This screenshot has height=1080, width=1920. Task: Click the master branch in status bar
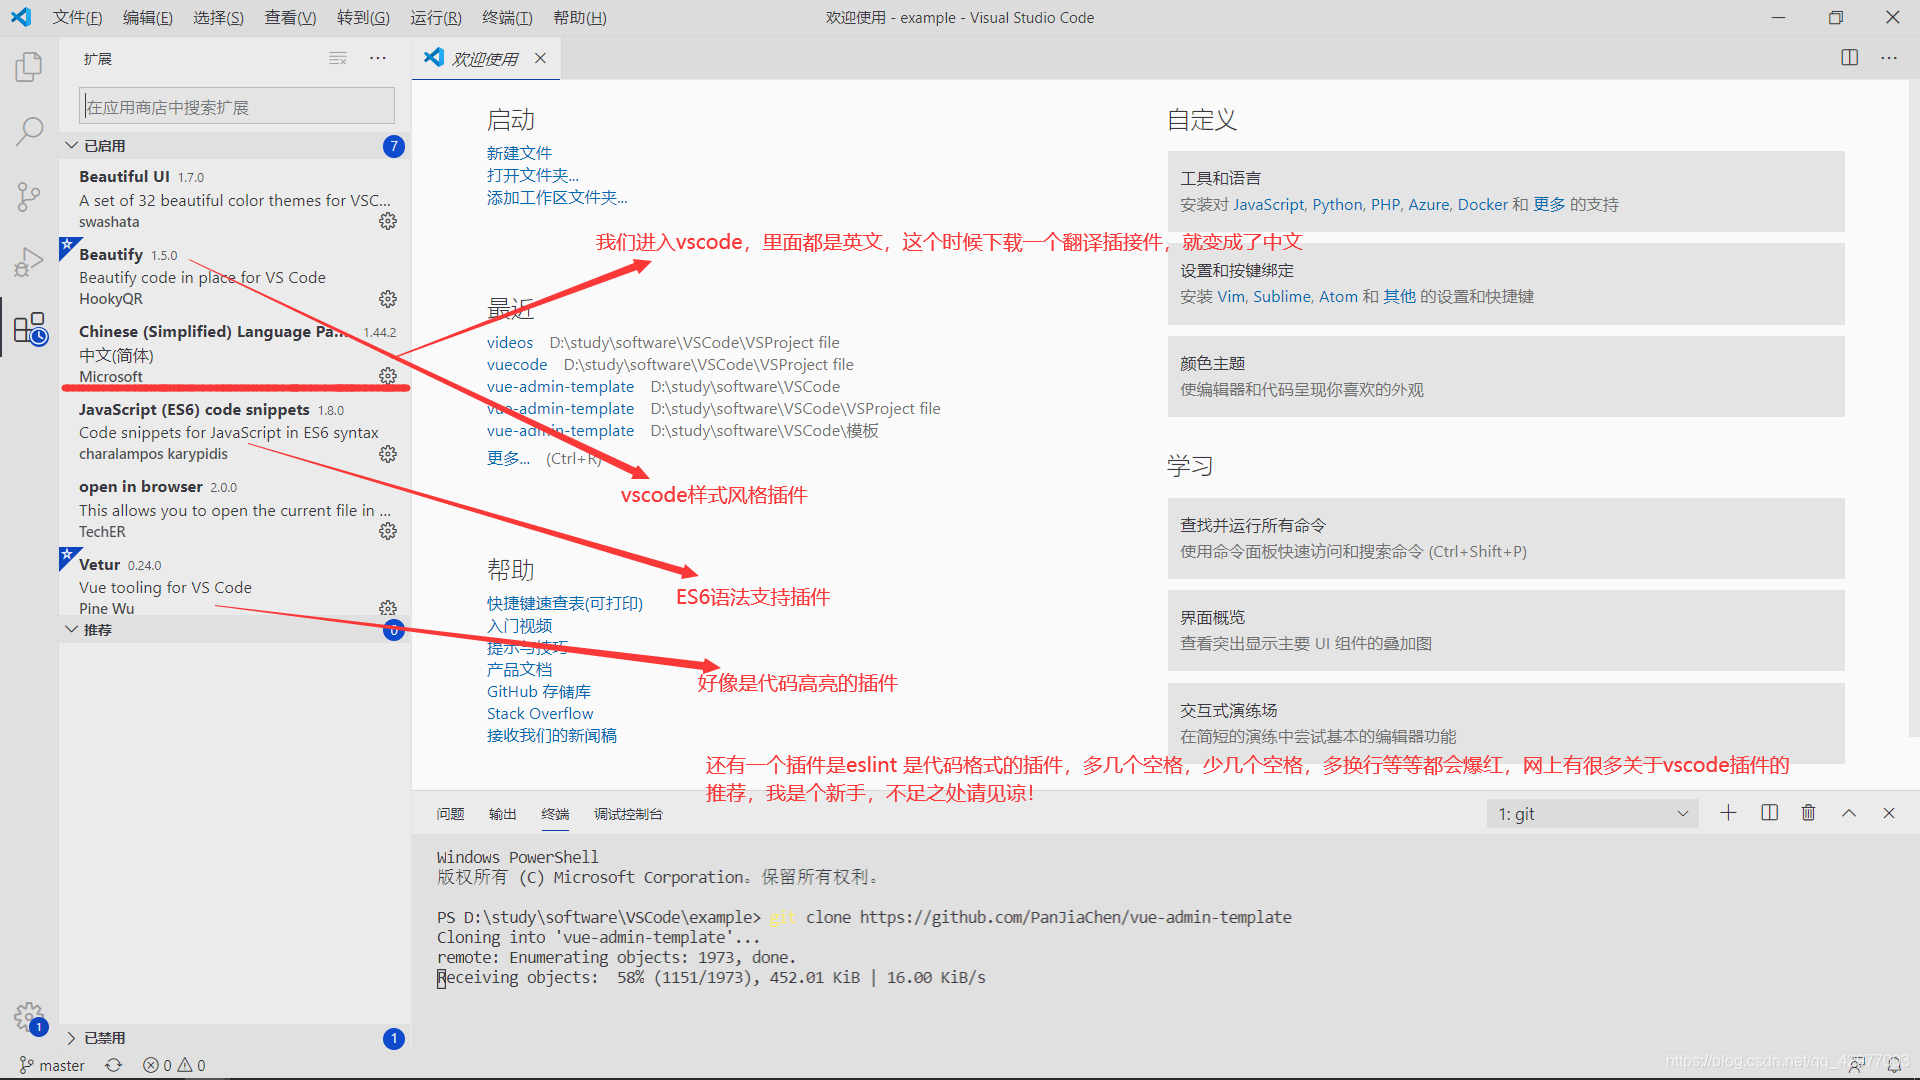click(52, 1065)
